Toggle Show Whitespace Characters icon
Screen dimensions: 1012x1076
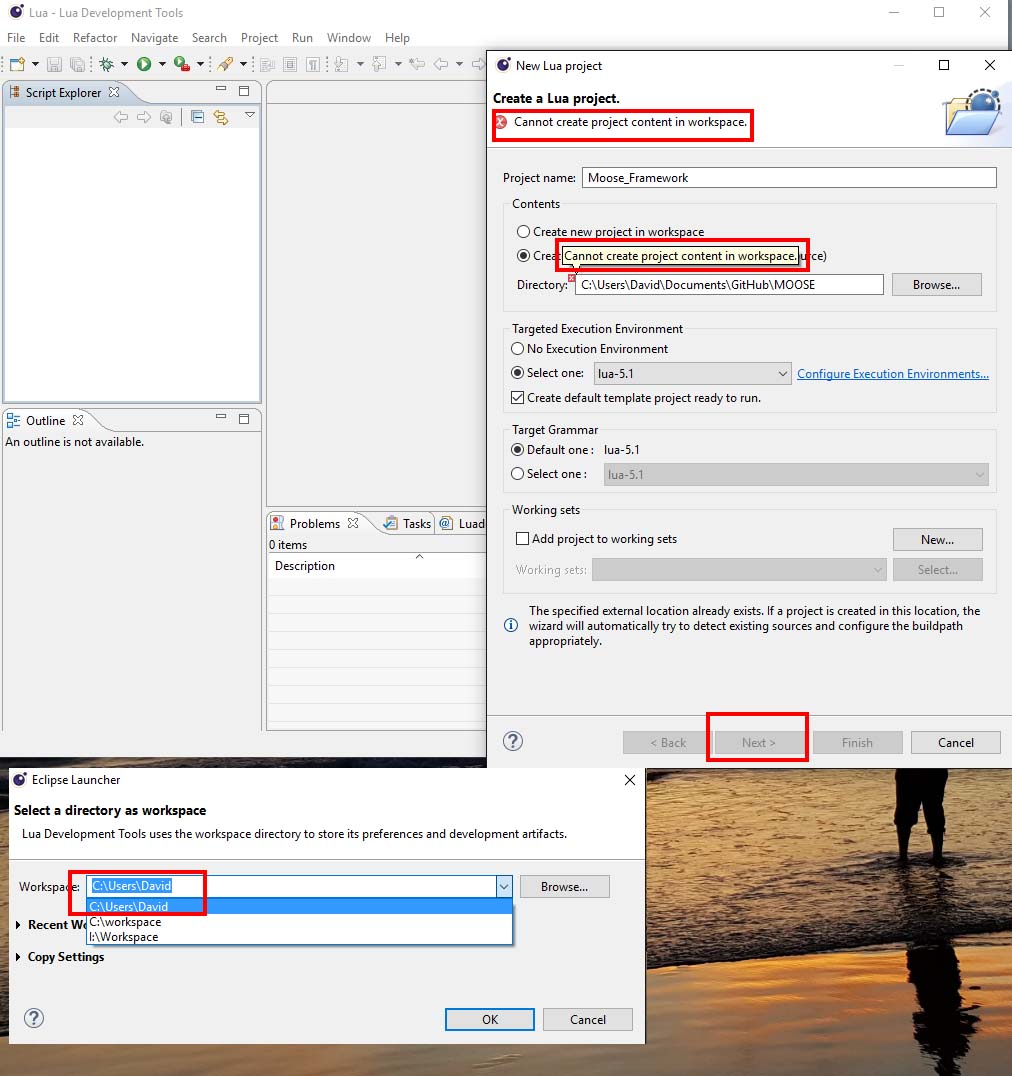coord(313,65)
